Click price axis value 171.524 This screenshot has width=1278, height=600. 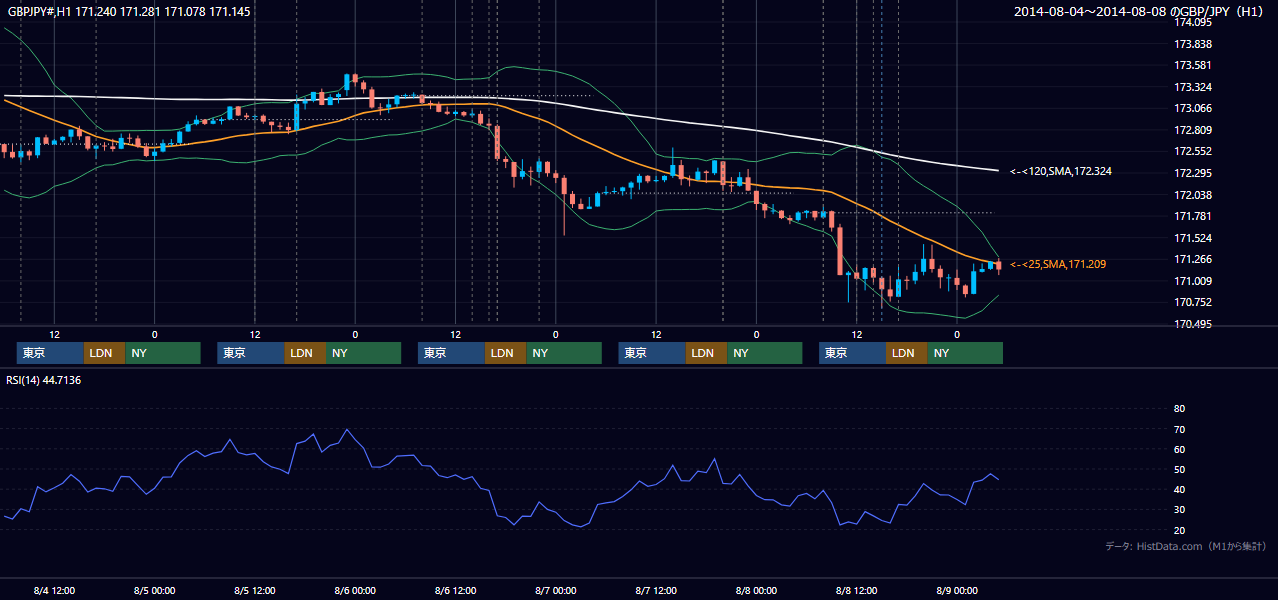coord(1192,238)
